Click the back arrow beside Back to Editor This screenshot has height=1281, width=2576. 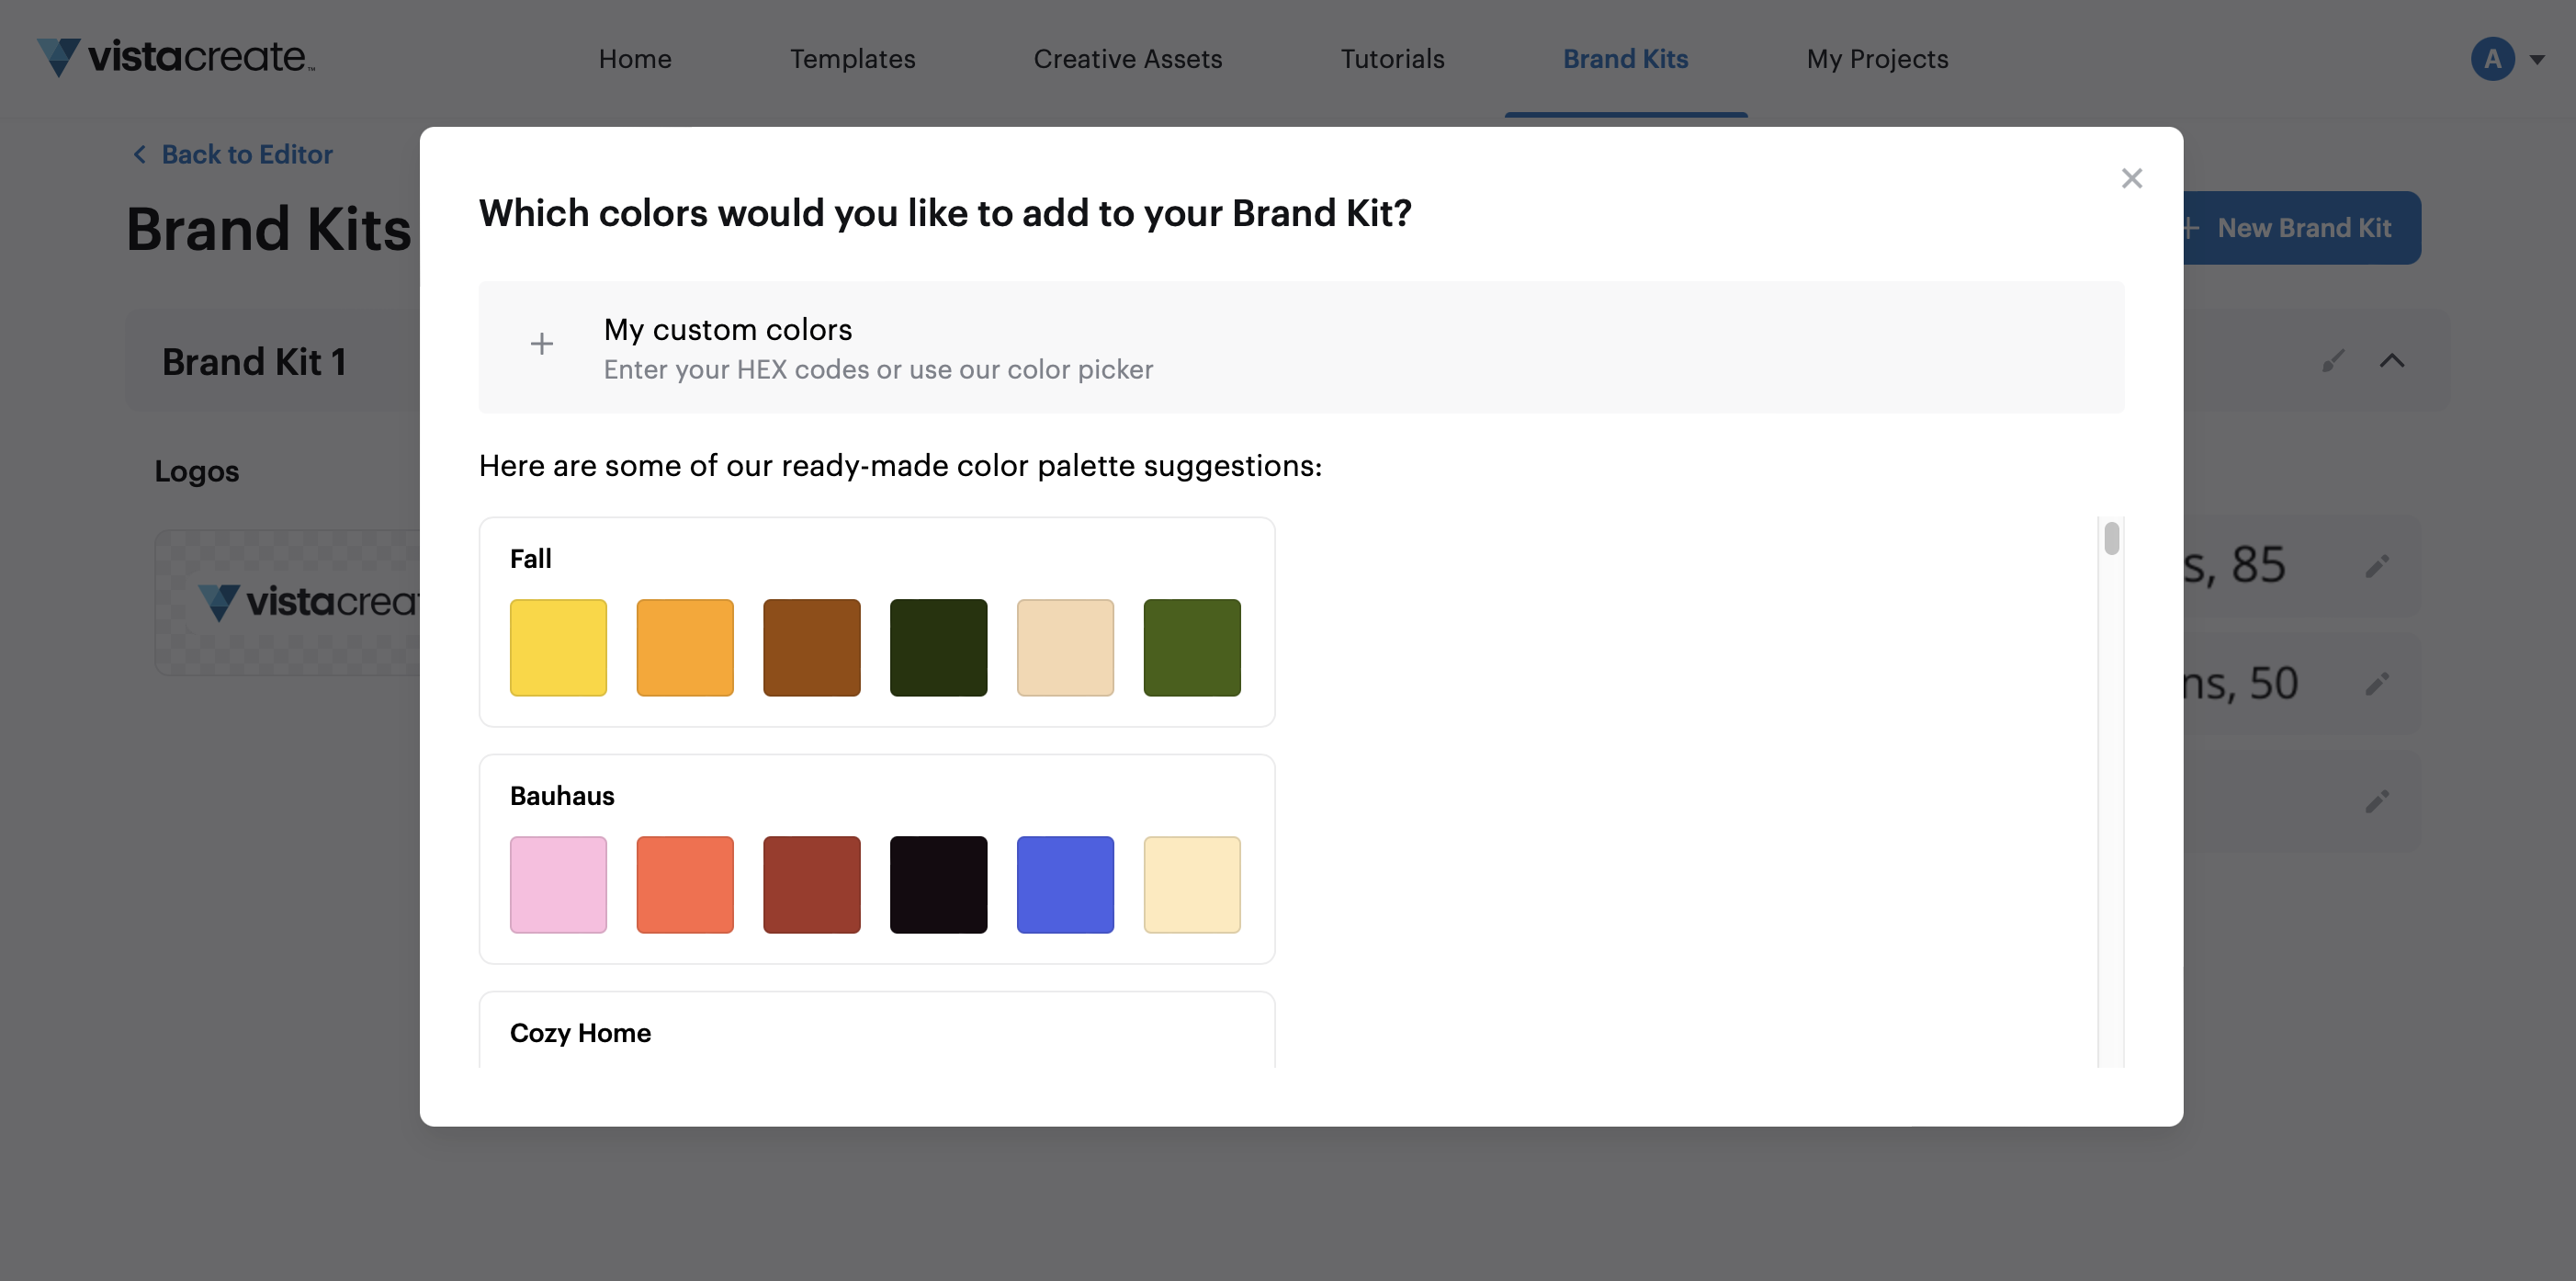point(140,154)
